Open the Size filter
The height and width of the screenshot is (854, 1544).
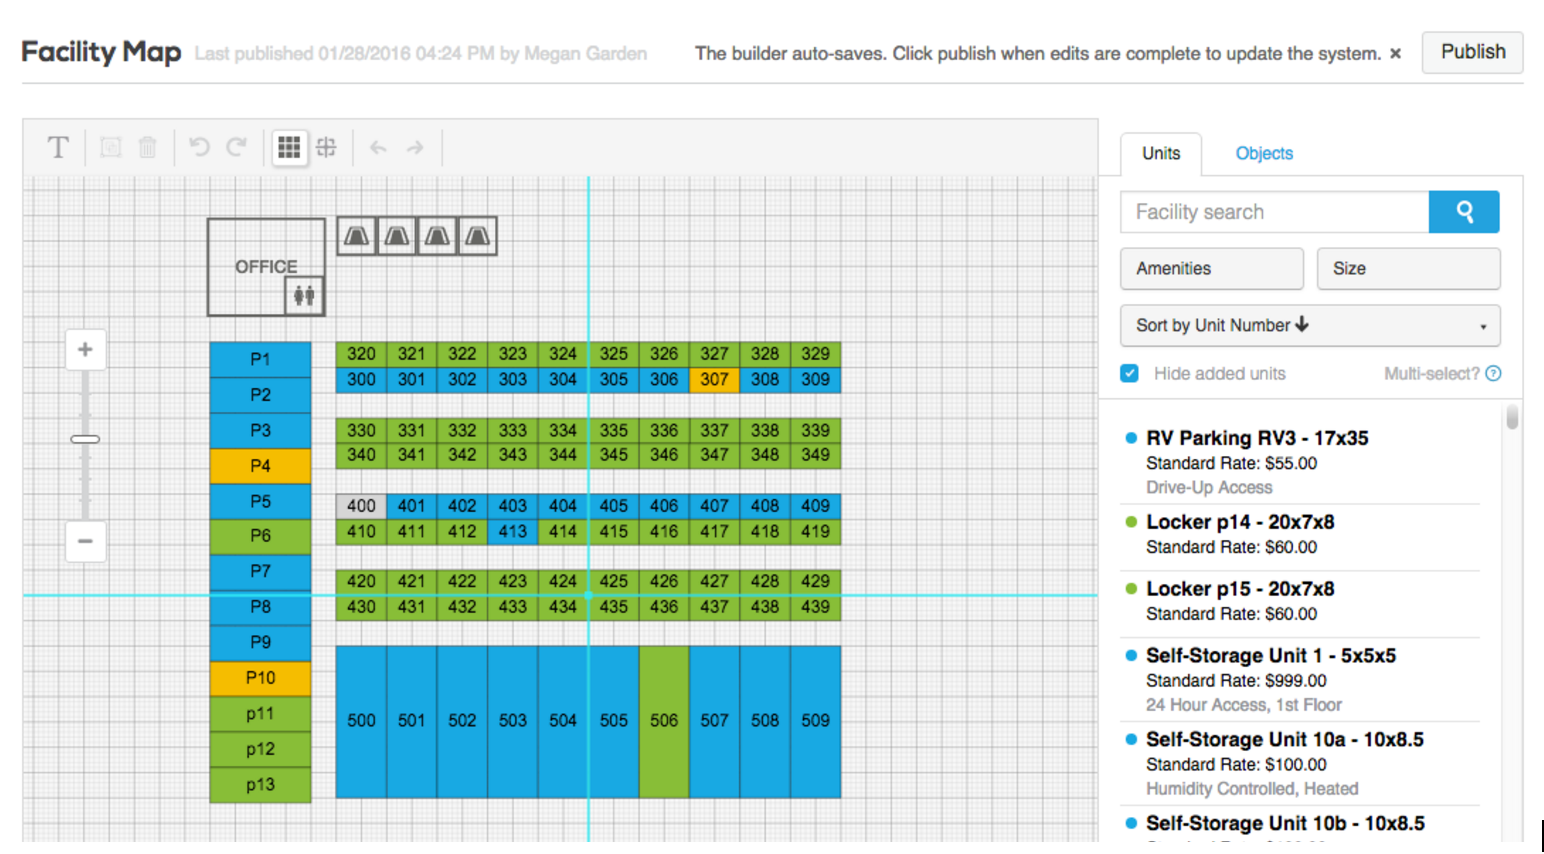(1408, 269)
